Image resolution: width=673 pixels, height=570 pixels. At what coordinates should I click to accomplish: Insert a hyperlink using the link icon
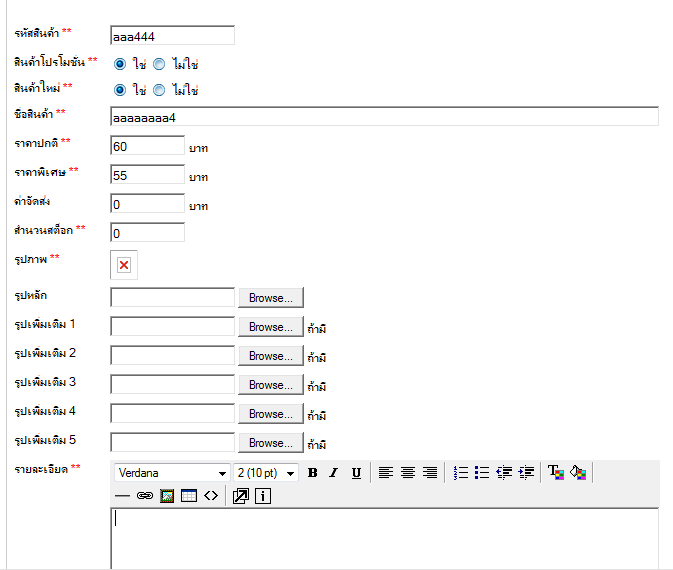[x=144, y=496]
